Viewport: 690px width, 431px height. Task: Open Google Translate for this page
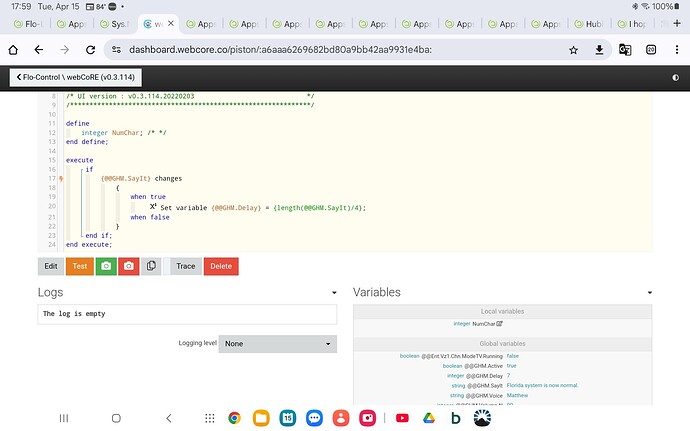[x=625, y=50]
